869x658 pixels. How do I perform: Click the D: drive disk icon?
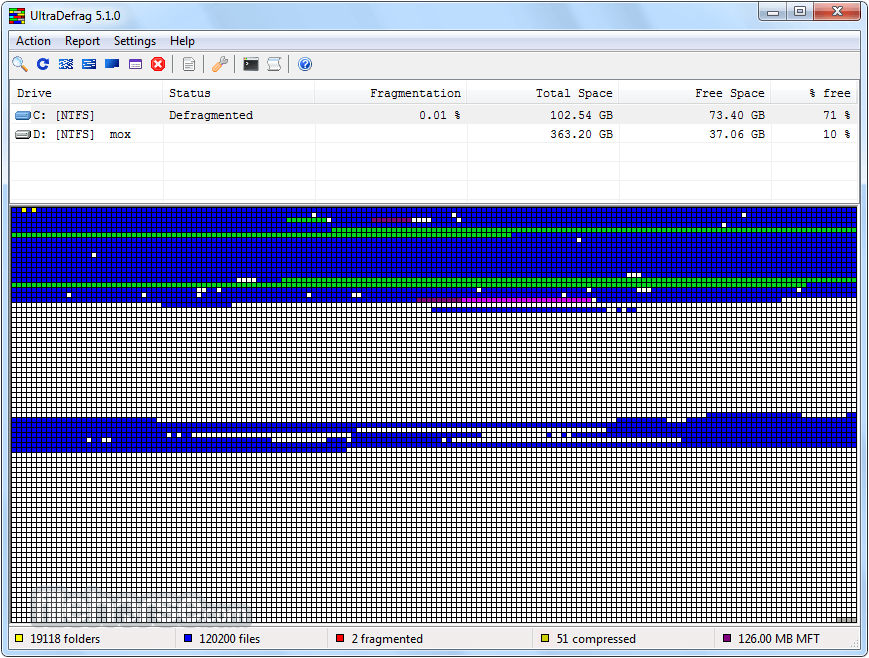click(x=23, y=134)
